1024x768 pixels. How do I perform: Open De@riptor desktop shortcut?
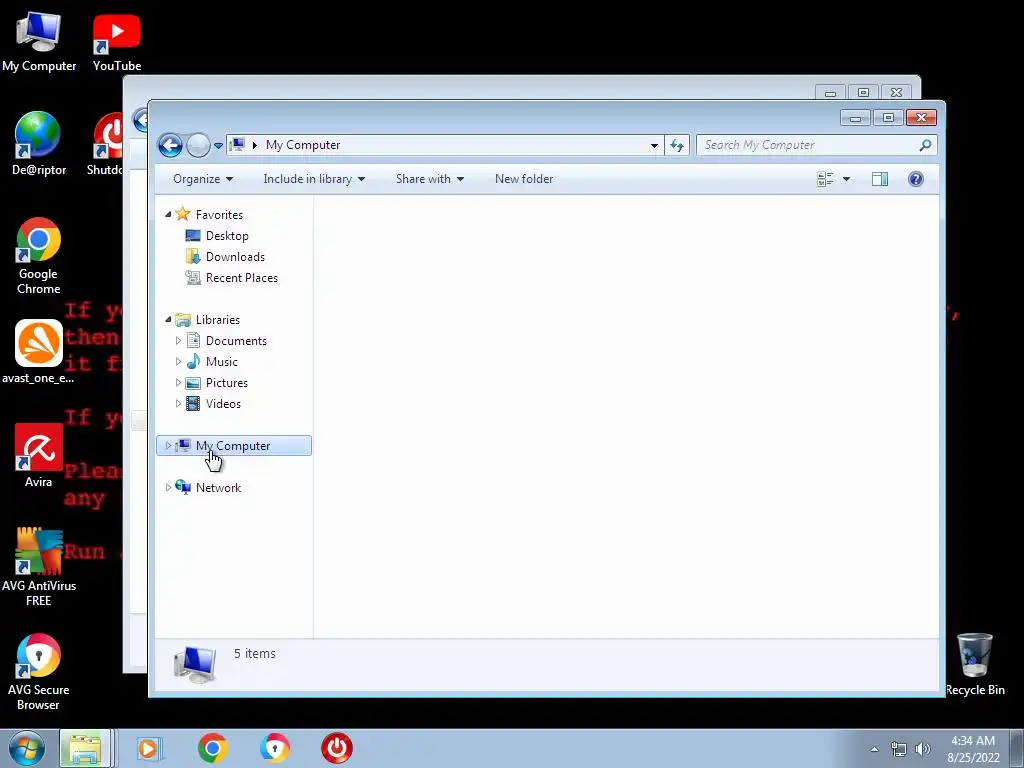click(39, 144)
